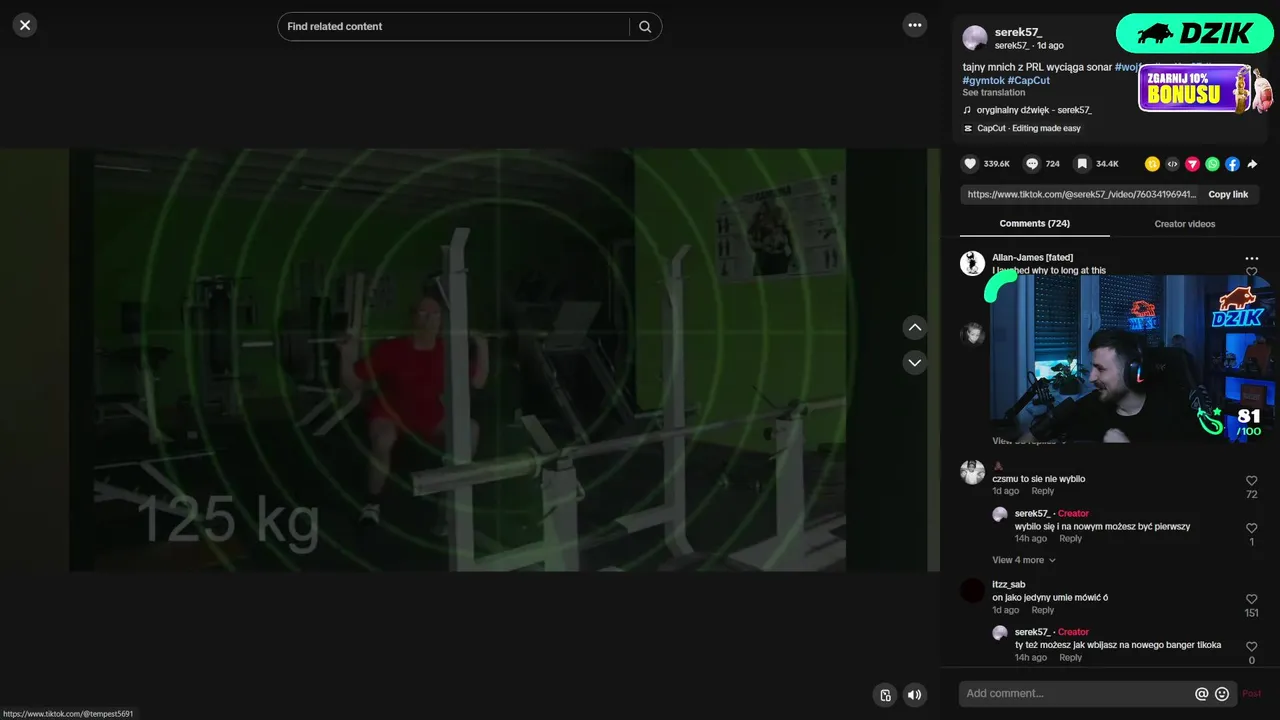Save video with bookmark icon 34.4K
This screenshot has width=1280, height=720.
(1082, 164)
